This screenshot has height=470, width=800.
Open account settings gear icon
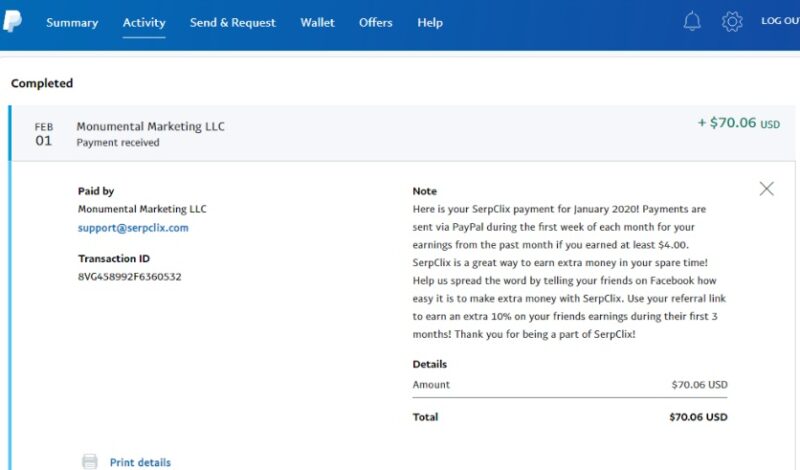(732, 22)
